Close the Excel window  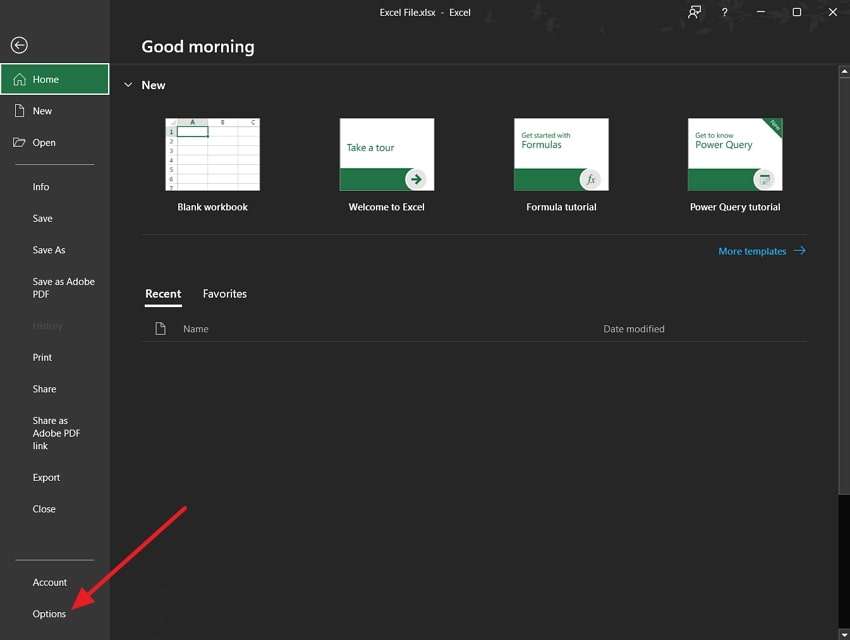pyautogui.click(x=833, y=12)
